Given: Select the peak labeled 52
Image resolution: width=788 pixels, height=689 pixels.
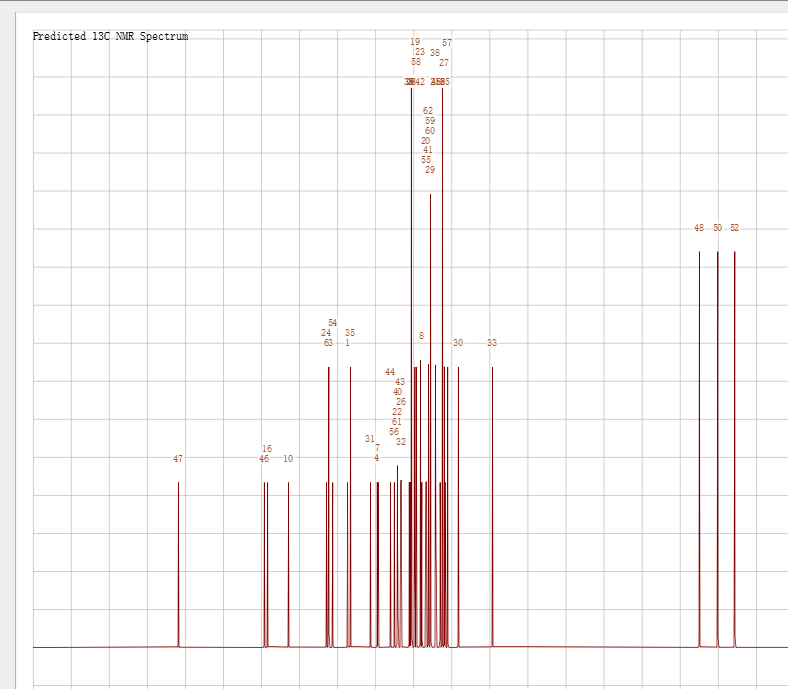Looking at the screenshot, I should [734, 228].
